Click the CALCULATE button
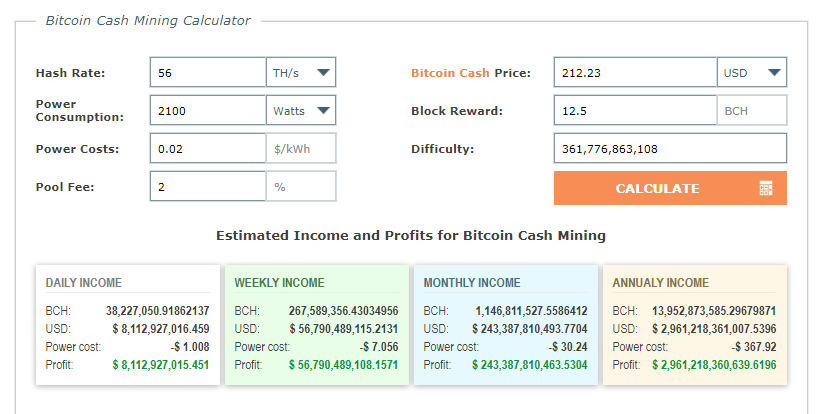Viewport: 821px width, 414px height. click(x=670, y=188)
